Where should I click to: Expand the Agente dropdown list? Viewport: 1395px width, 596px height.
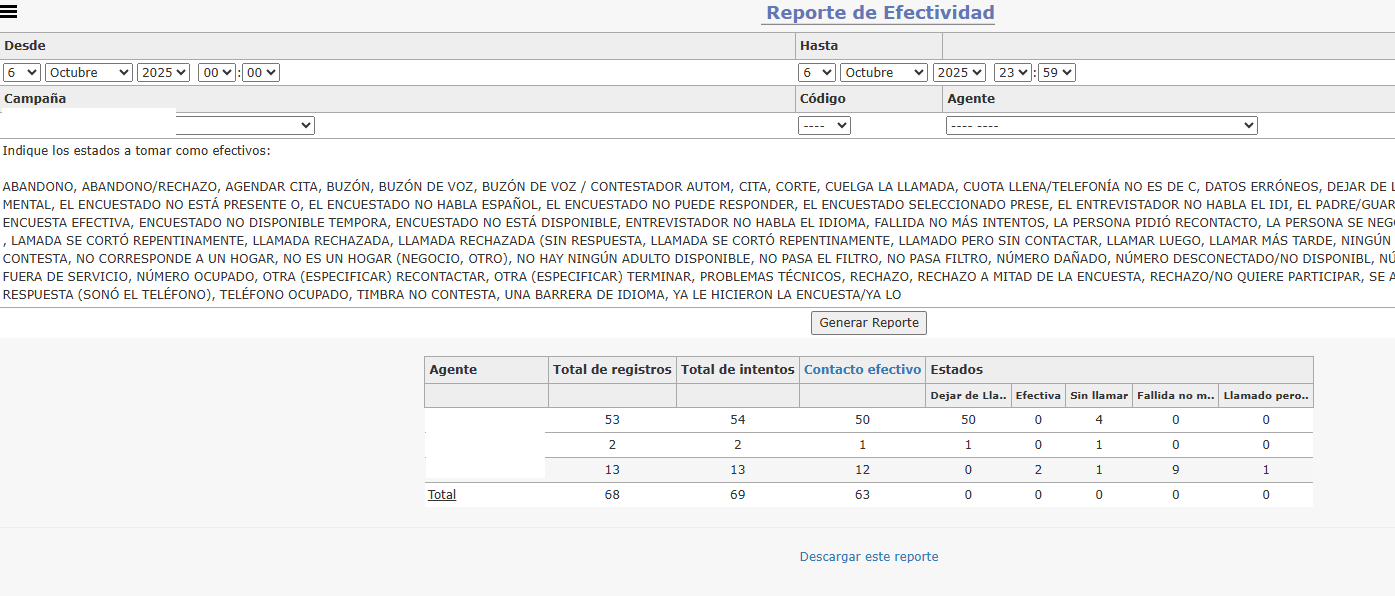[1101, 126]
